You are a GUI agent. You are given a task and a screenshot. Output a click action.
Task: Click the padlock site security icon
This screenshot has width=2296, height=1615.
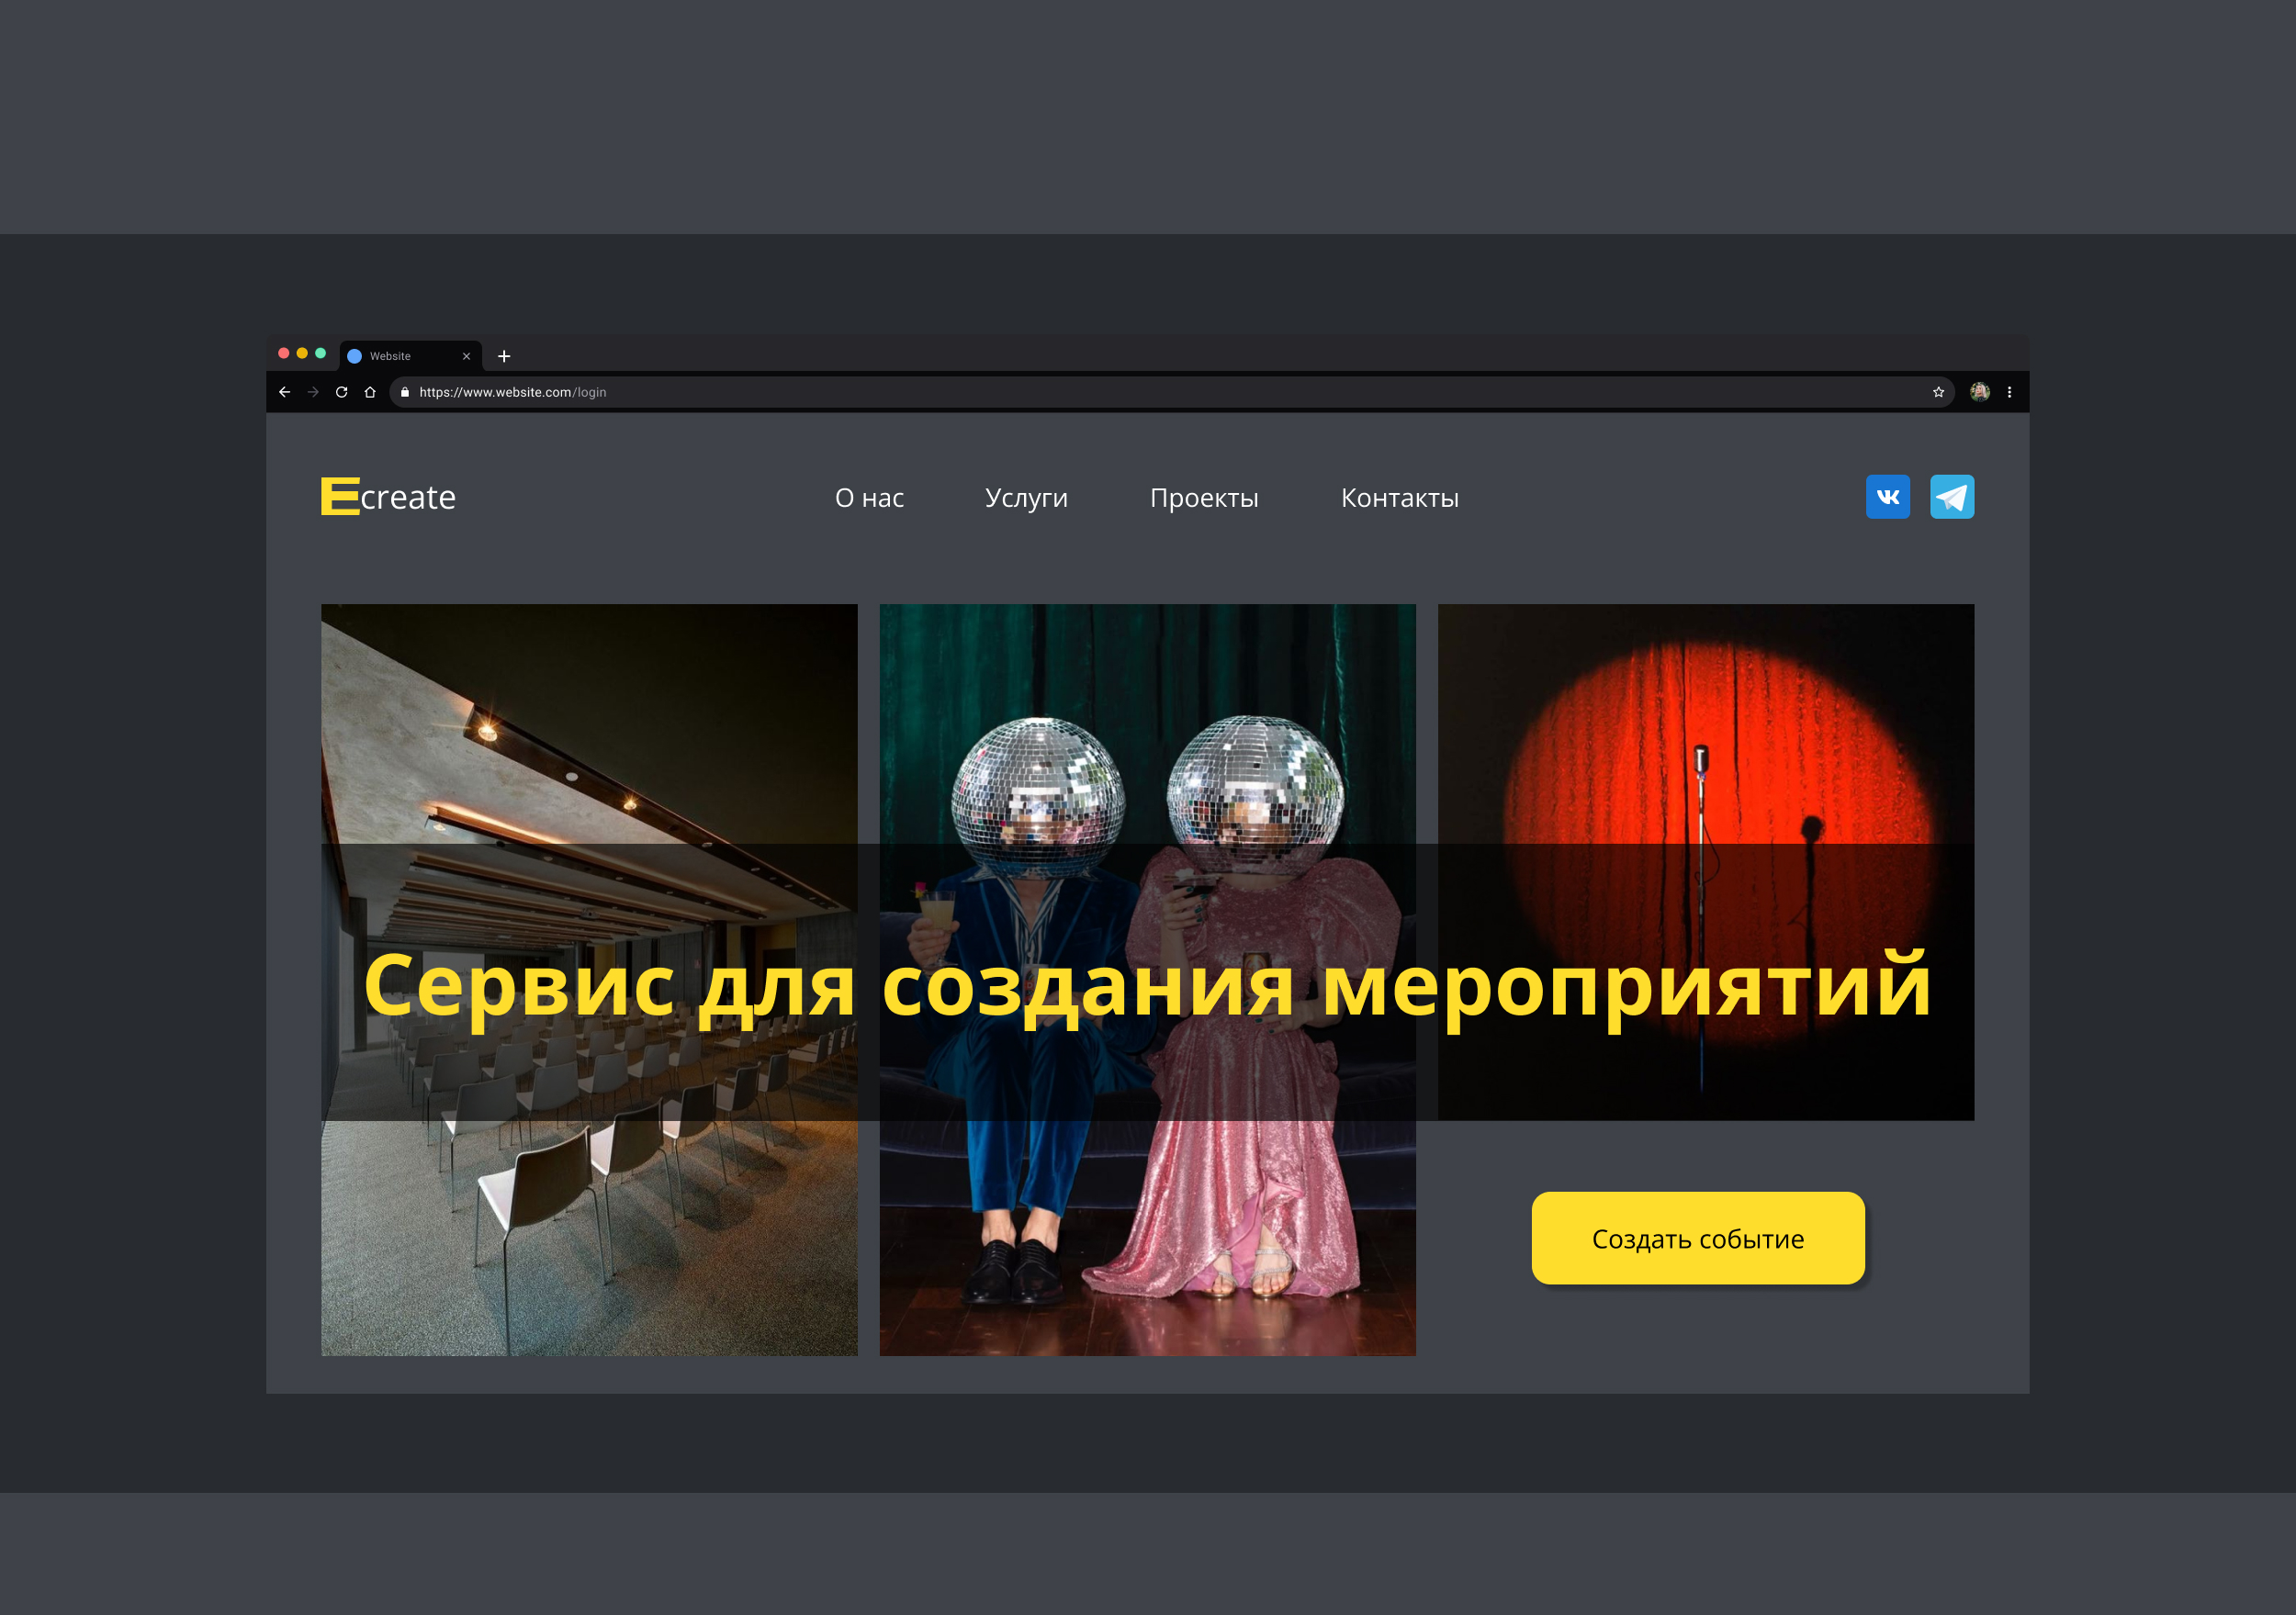point(405,392)
